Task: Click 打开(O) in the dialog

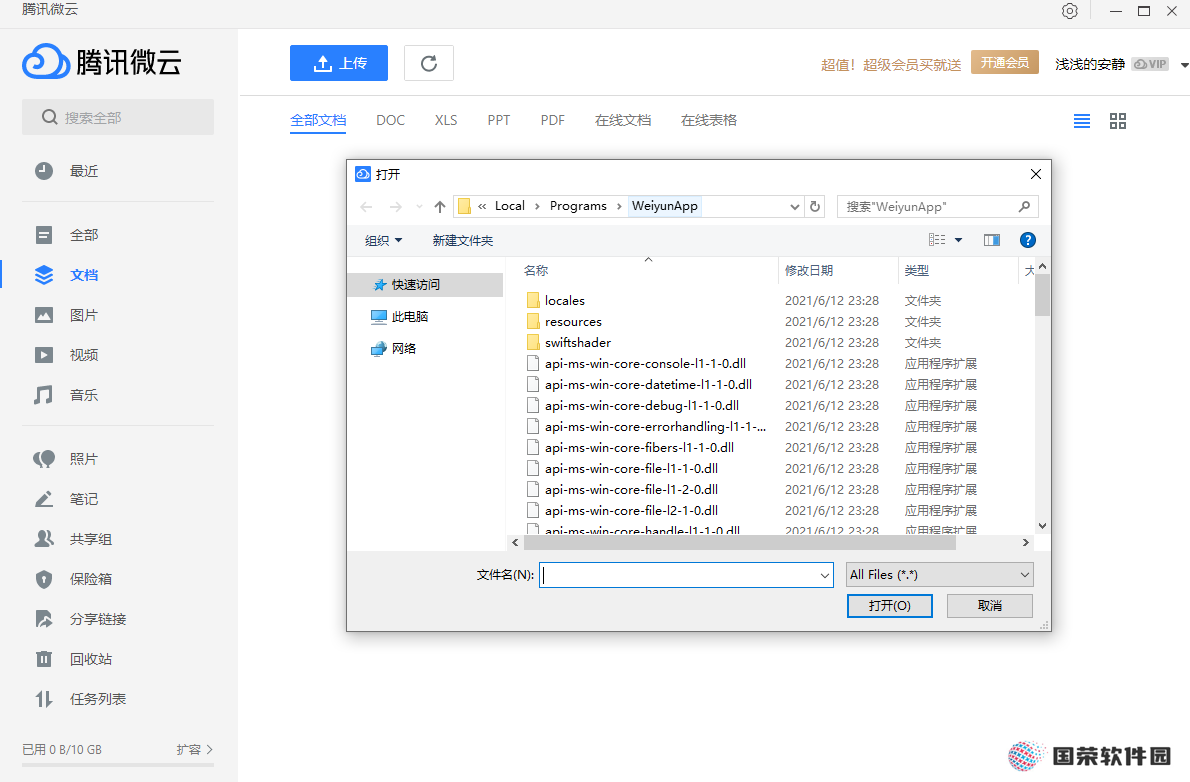Action: 889,606
